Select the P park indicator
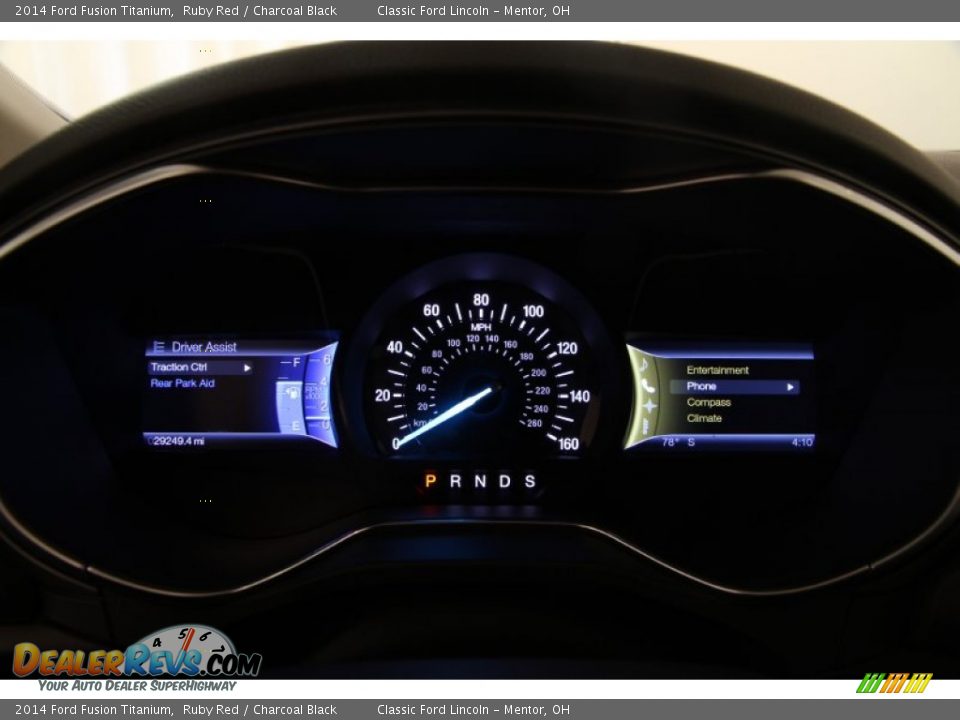This screenshot has height=720, width=960. [x=430, y=483]
